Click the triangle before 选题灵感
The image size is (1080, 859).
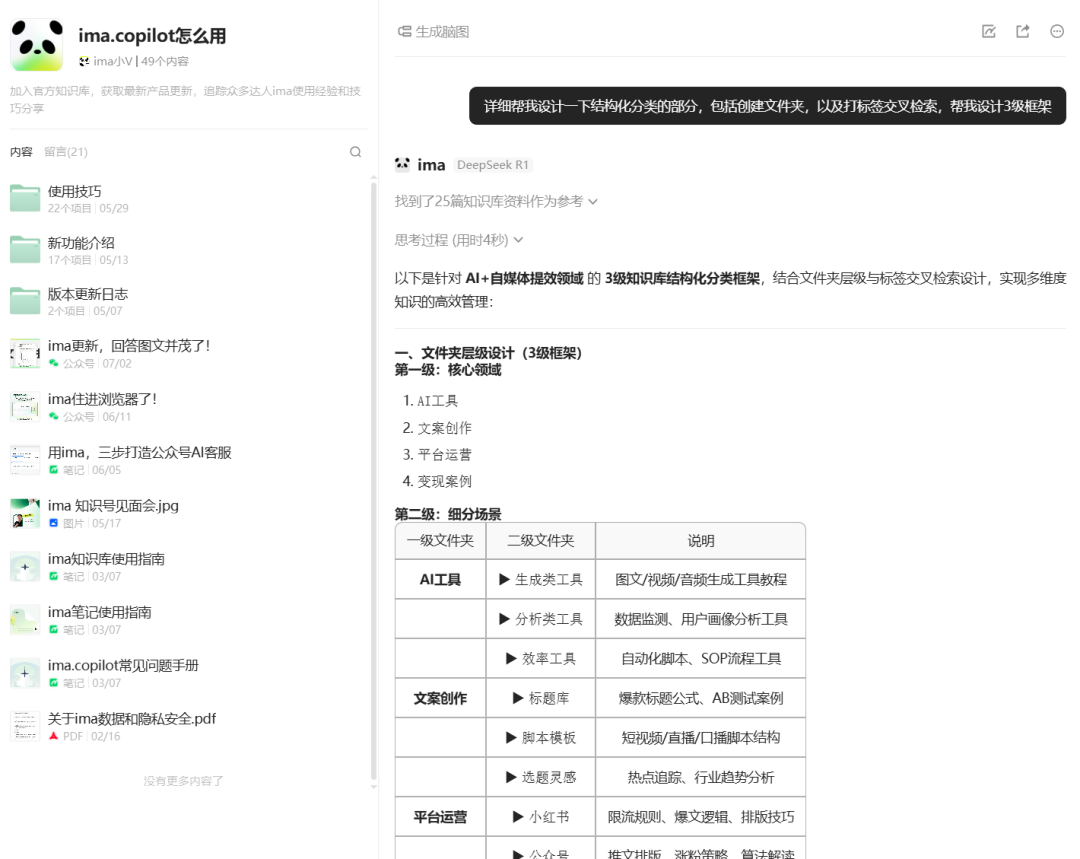(511, 777)
